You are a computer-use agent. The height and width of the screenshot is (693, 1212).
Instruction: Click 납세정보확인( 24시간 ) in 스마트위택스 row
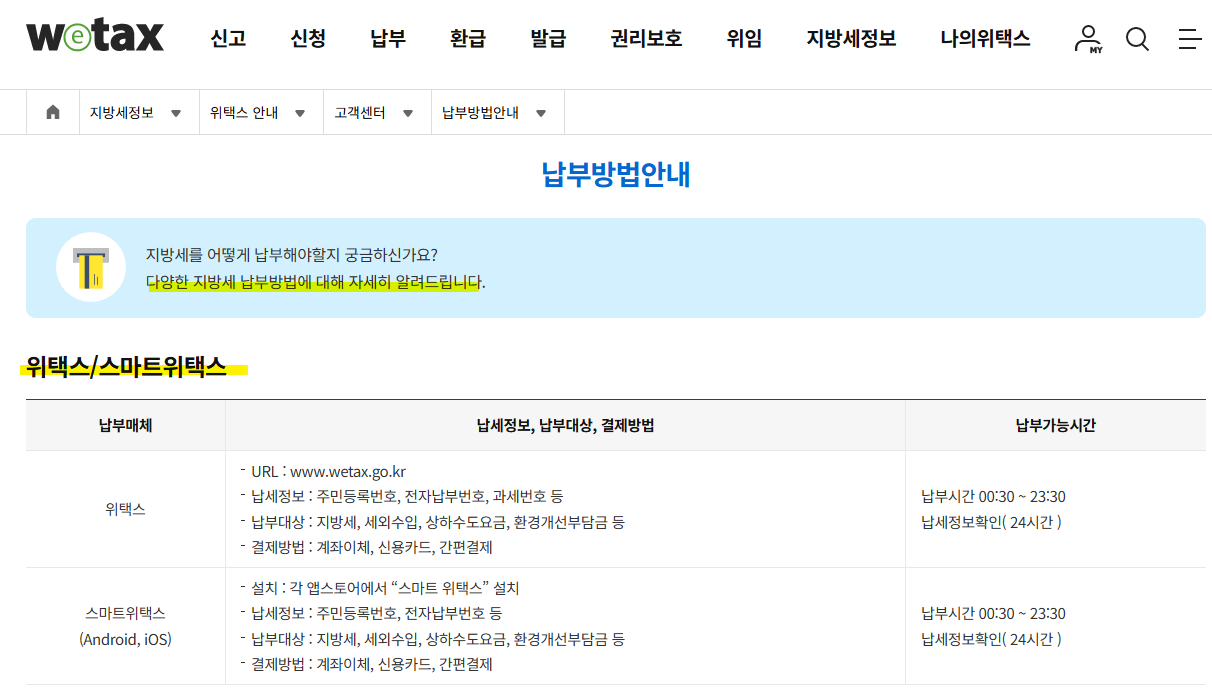(x=991, y=639)
